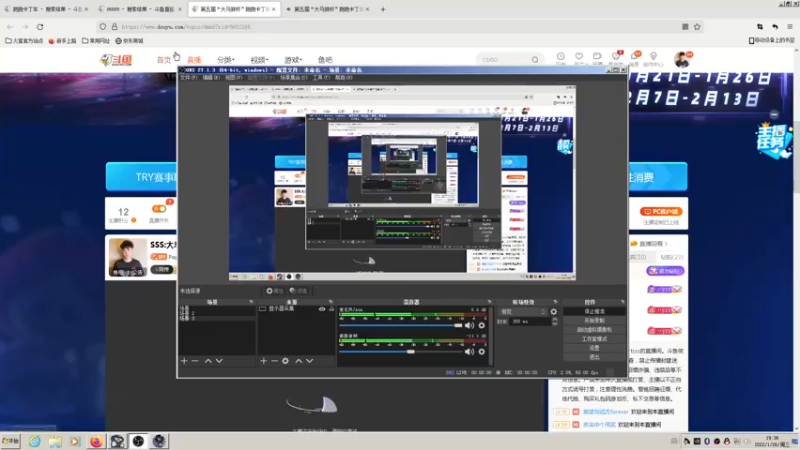Open the 视频 video dropdown in Douyu nav
Viewport: 800px width, 450px height.
tap(259, 60)
